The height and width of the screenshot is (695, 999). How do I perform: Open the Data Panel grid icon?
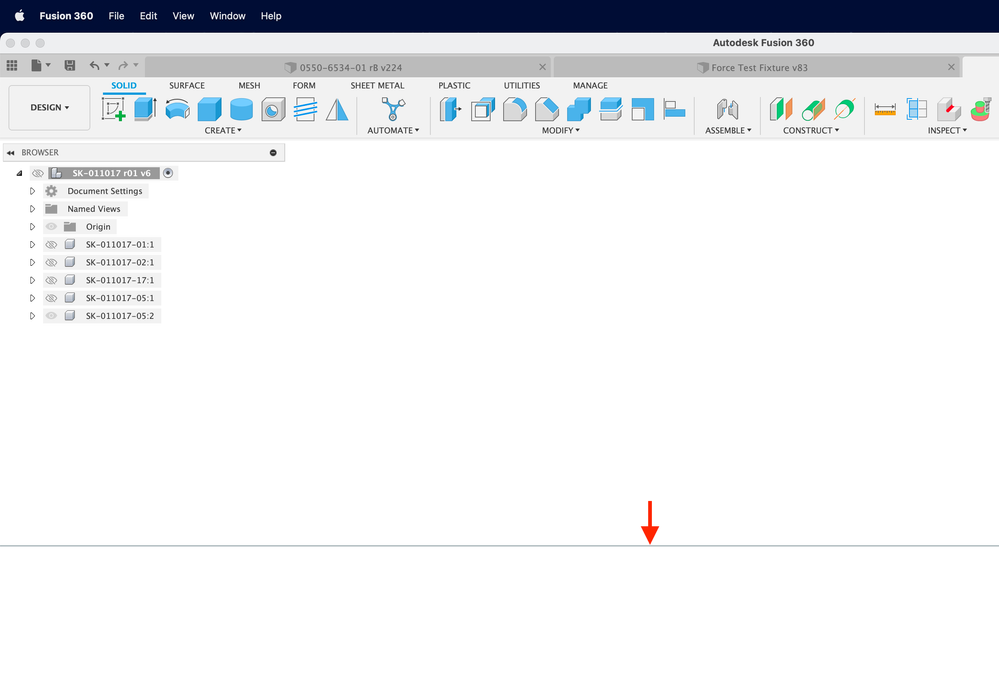(x=11, y=65)
